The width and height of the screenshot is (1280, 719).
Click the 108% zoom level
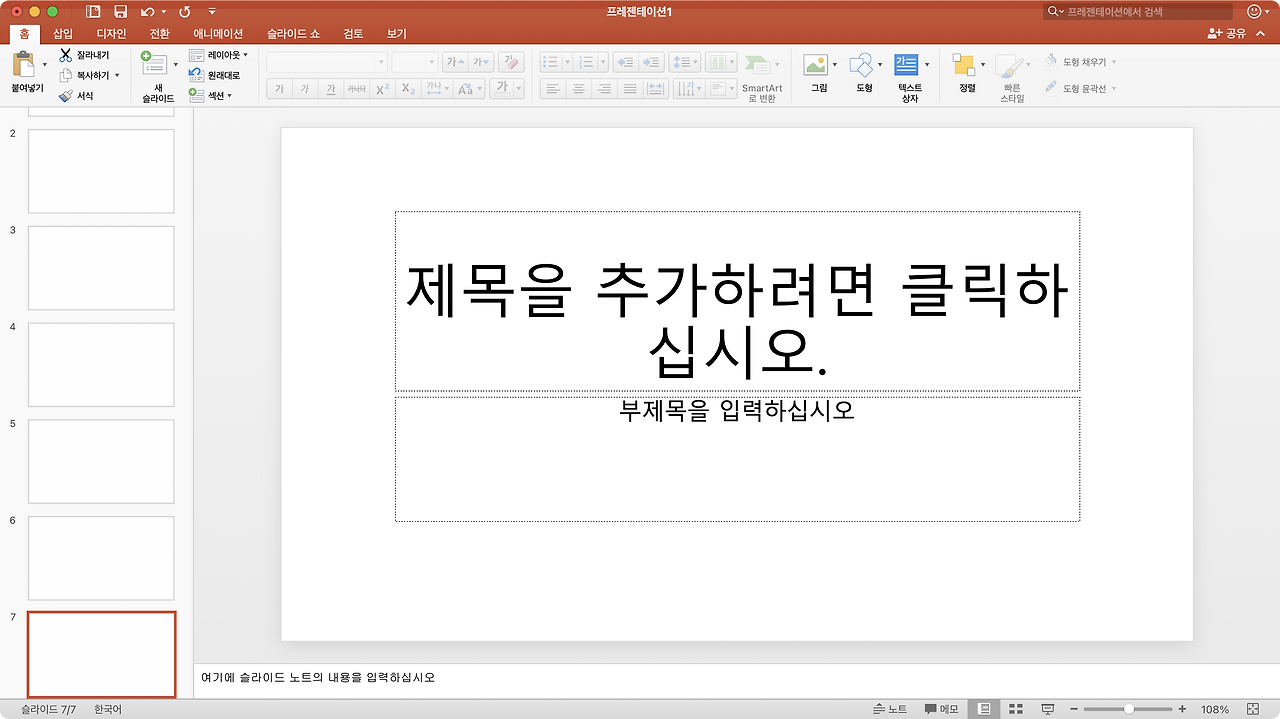tap(1215, 709)
